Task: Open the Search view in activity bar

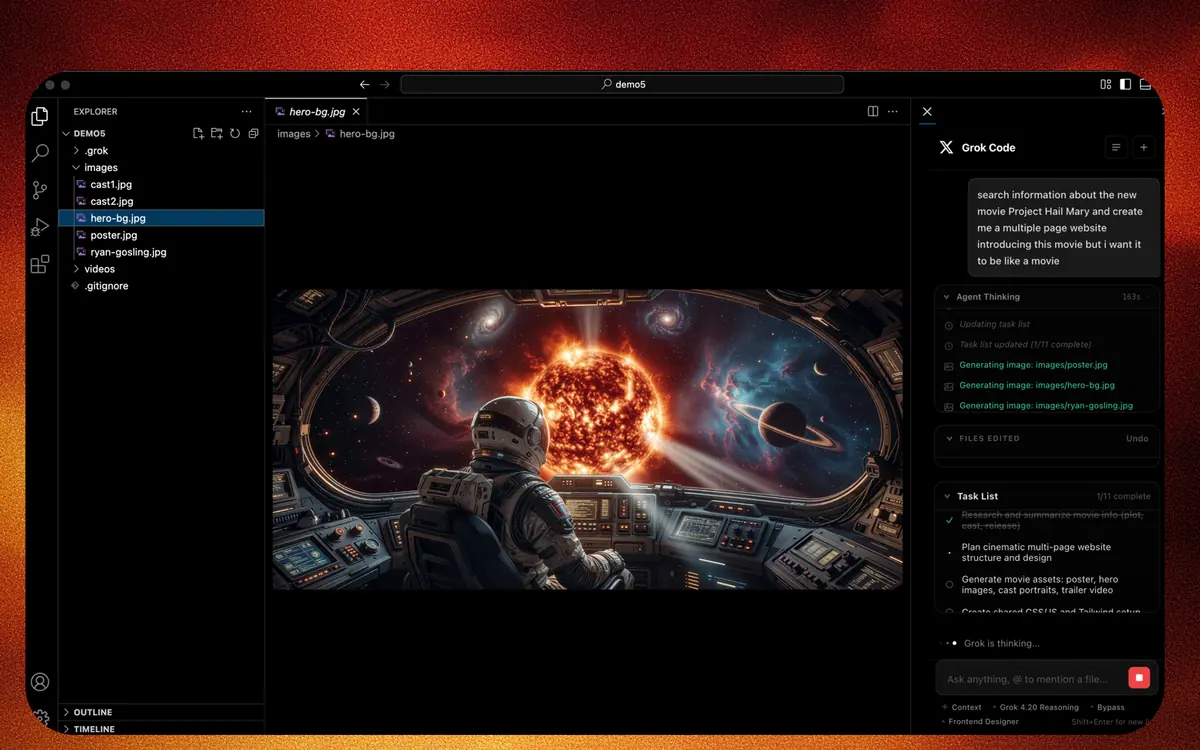Action: pyautogui.click(x=40, y=153)
